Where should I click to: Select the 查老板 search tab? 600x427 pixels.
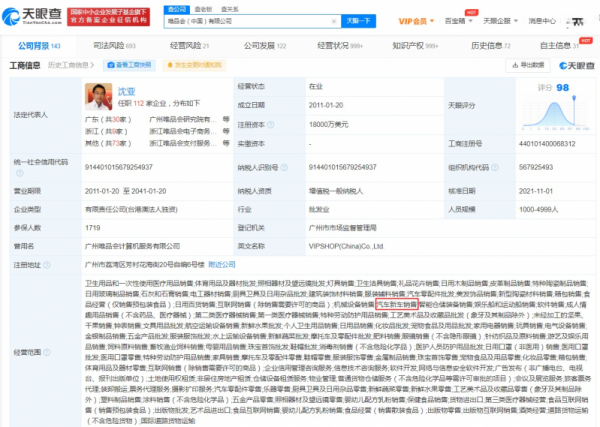(203, 9)
